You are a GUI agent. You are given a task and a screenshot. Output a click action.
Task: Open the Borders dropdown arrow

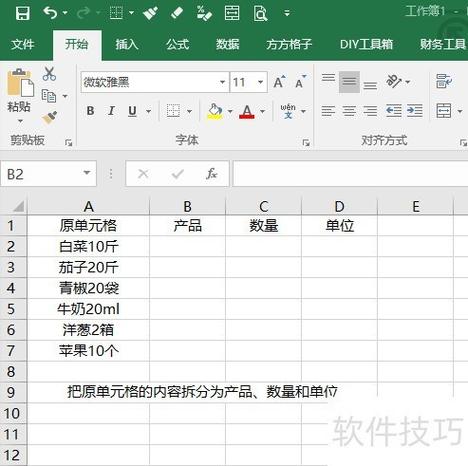189,111
